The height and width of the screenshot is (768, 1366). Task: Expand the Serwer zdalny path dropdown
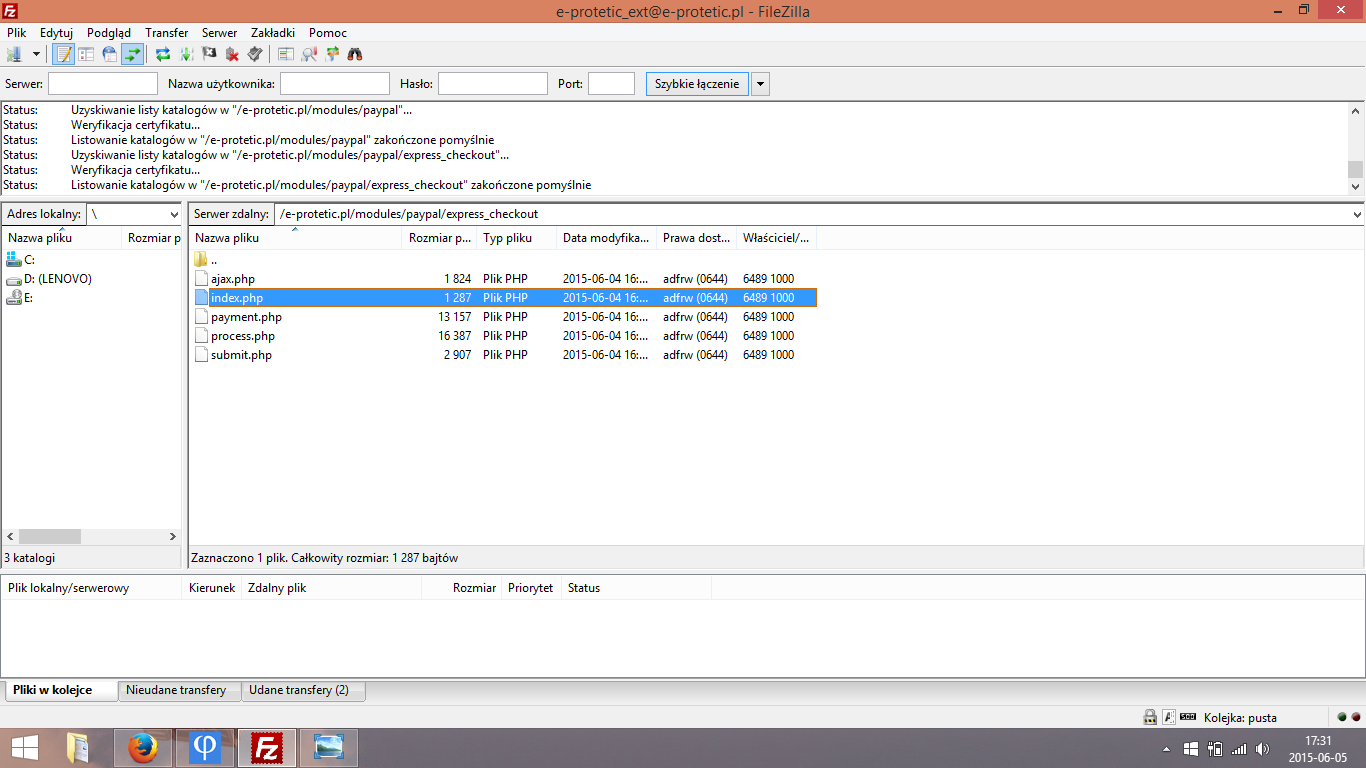1357,214
